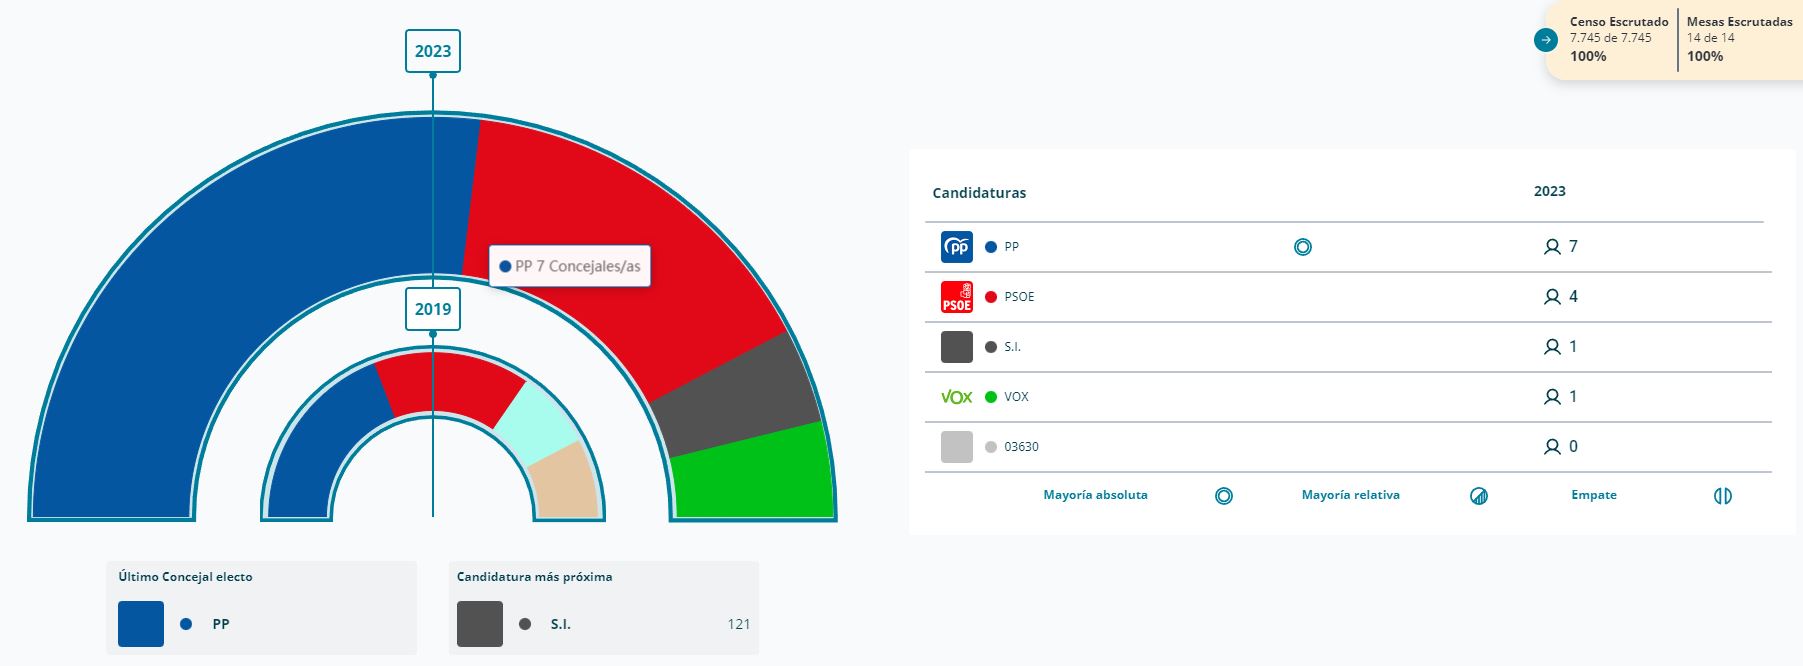
Task: Click the absolute majority icon in PP row
Action: [1302, 247]
